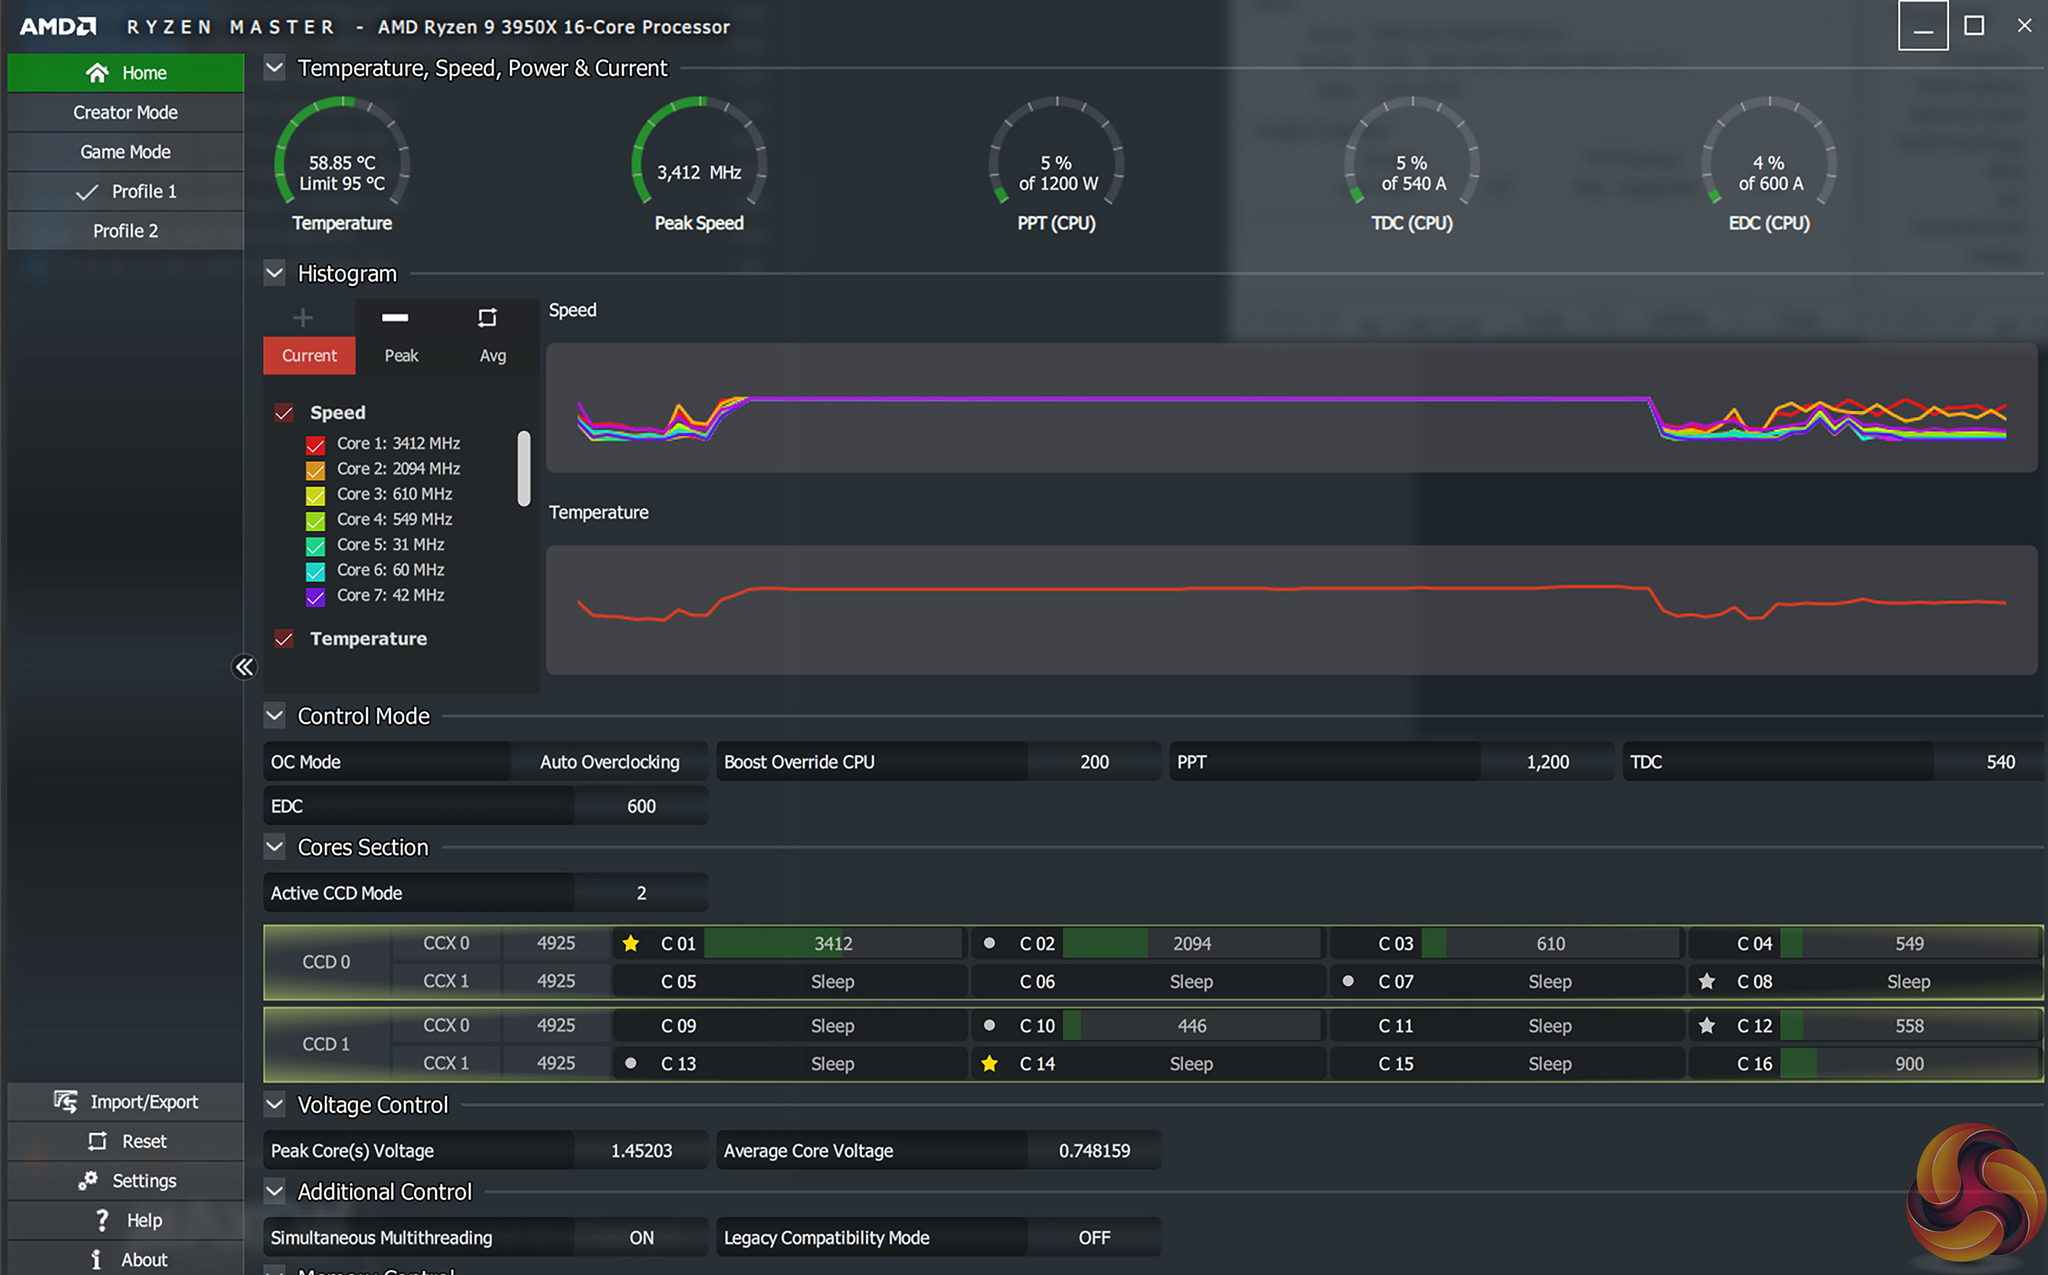Switch to Creator Mode
Image resolution: width=2048 pixels, height=1275 pixels.
click(x=125, y=112)
